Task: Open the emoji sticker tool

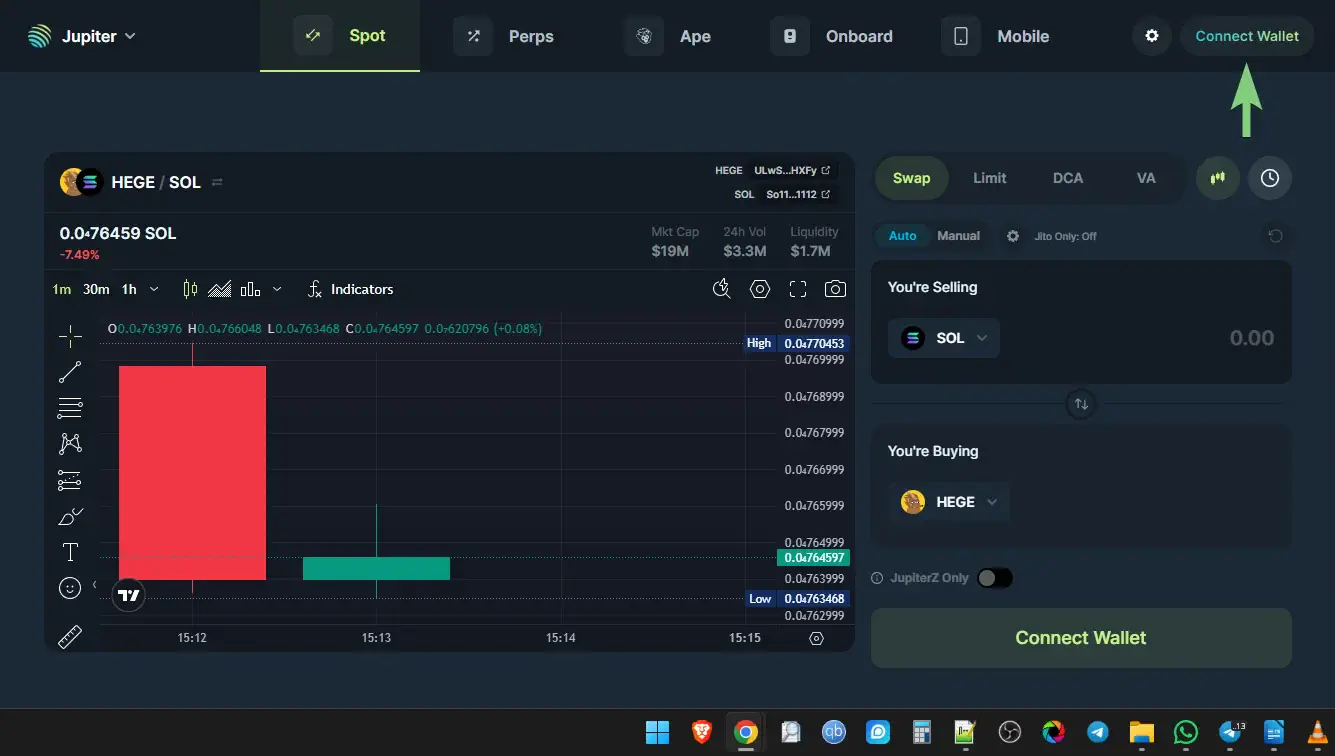Action: [x=70, y=588]
